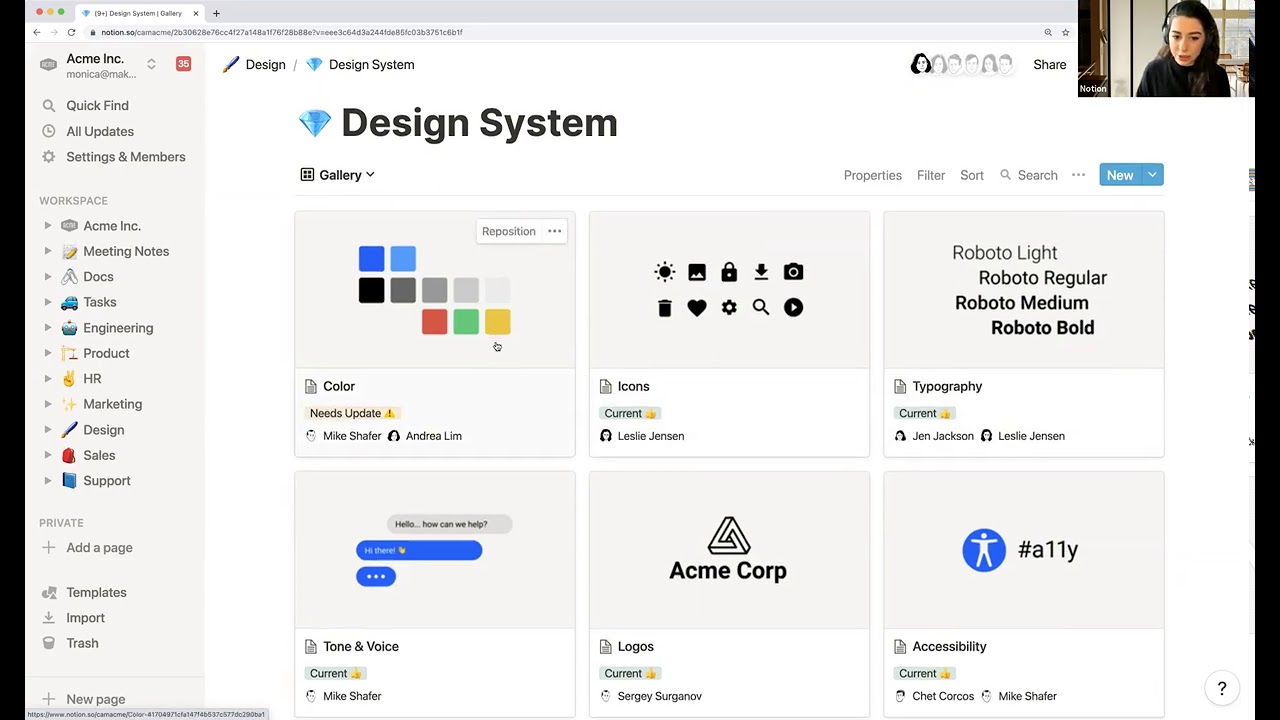Open Quick Find search icon in sidebar
The height and width of the screenshot is (720, 1280).
coord(48,105)
